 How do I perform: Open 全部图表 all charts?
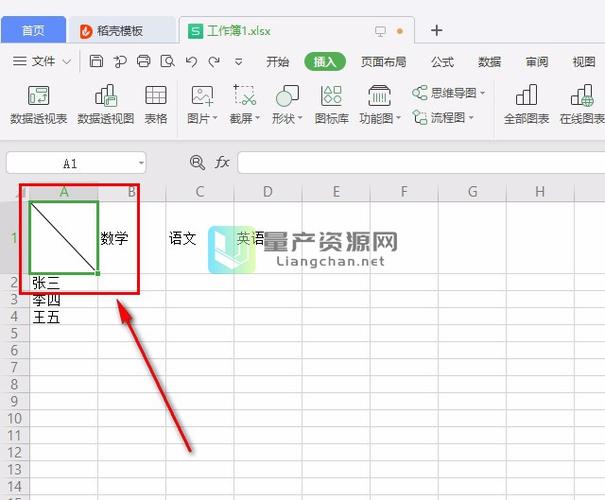[526, 105]
